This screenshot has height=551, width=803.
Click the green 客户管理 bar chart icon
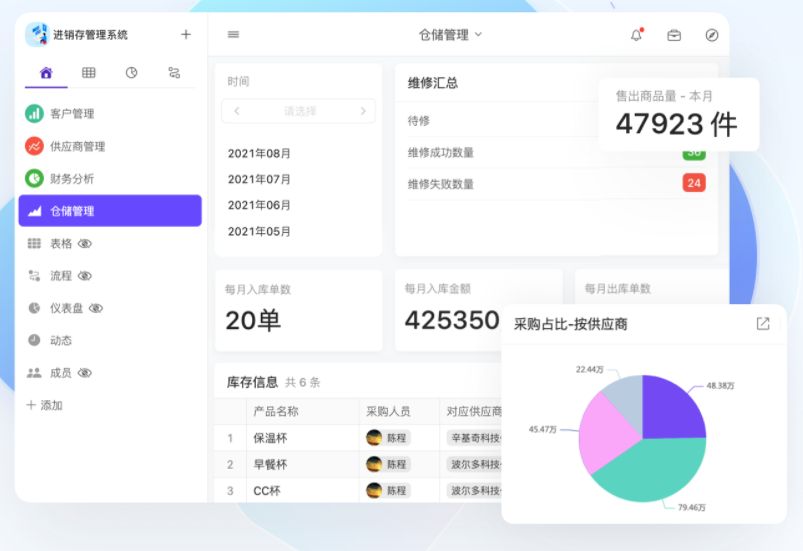(34, 113)
